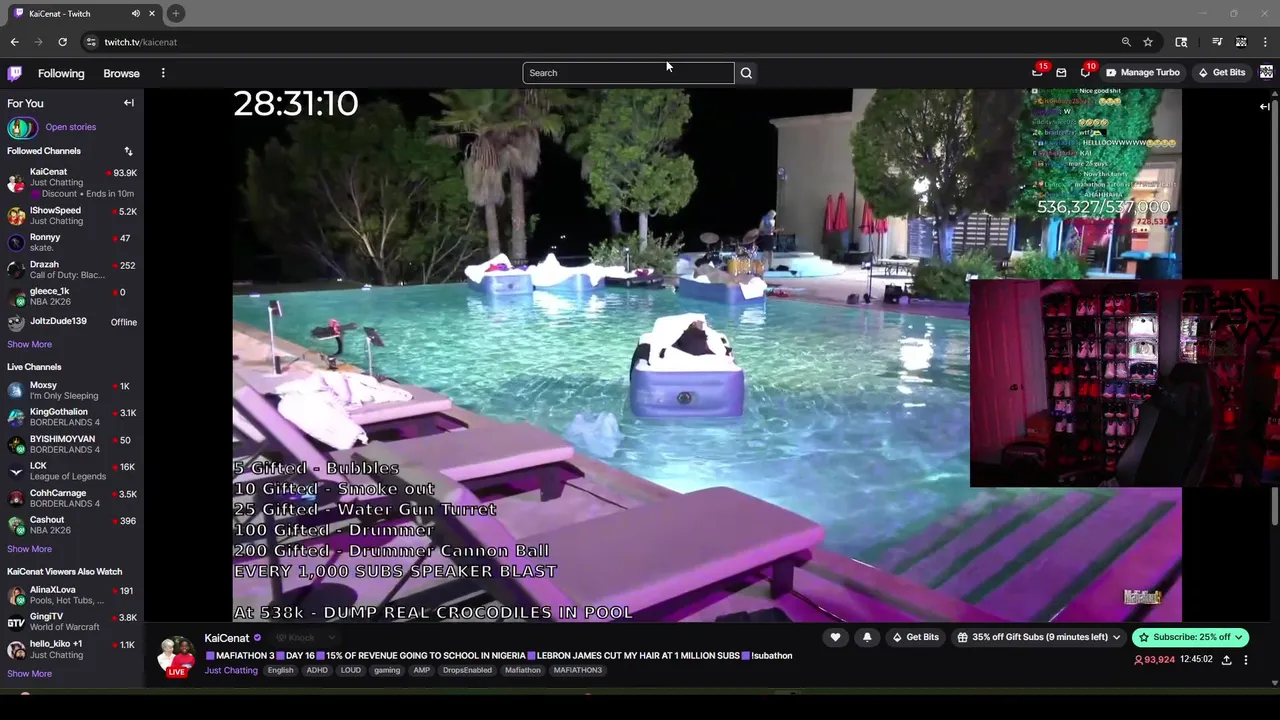Toggle channel notifications bell
The width and height of the screenshot is (1280, 720).
867,637
